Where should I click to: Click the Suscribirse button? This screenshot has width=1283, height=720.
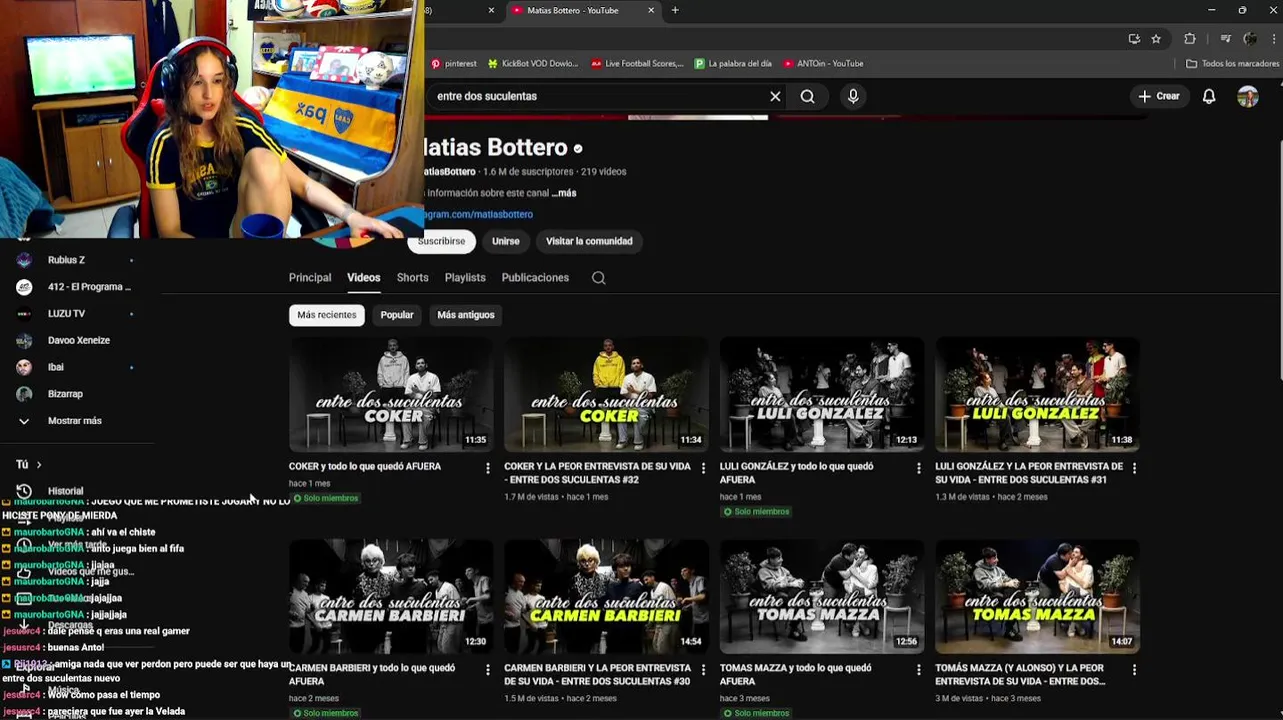[x=441, y=241]
